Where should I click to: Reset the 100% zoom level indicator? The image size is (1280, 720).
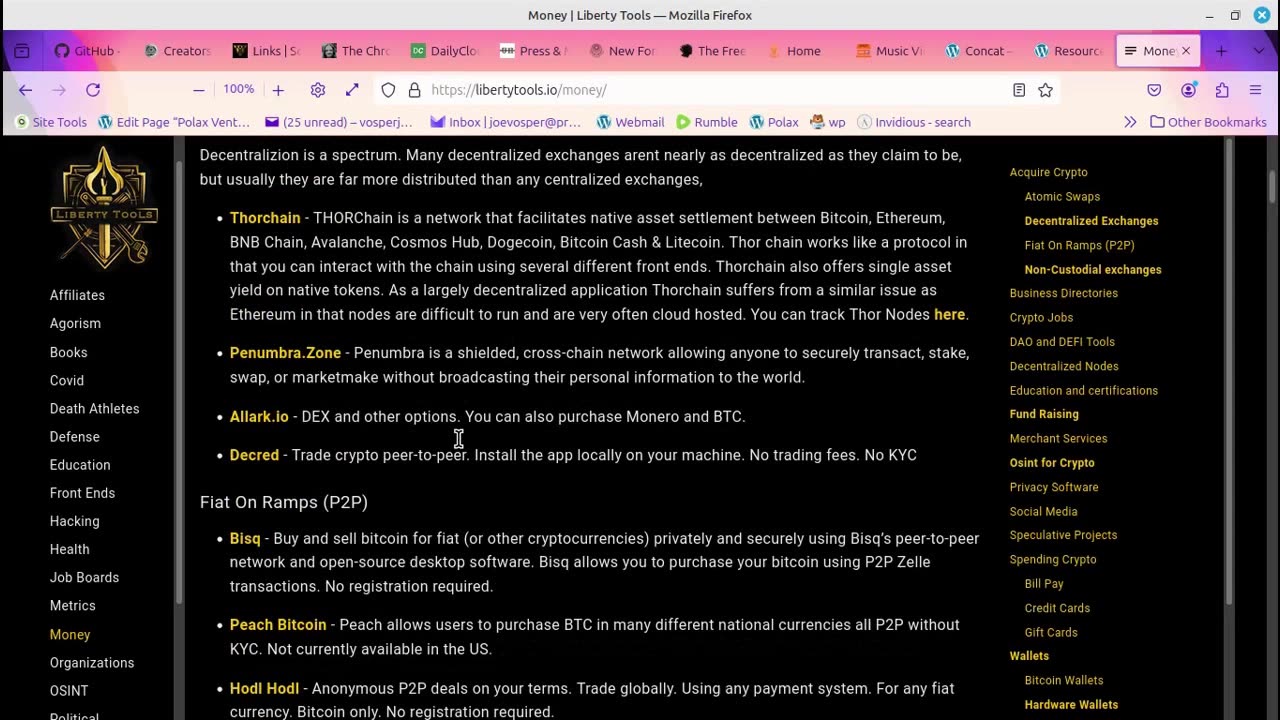tap(238, 90)
